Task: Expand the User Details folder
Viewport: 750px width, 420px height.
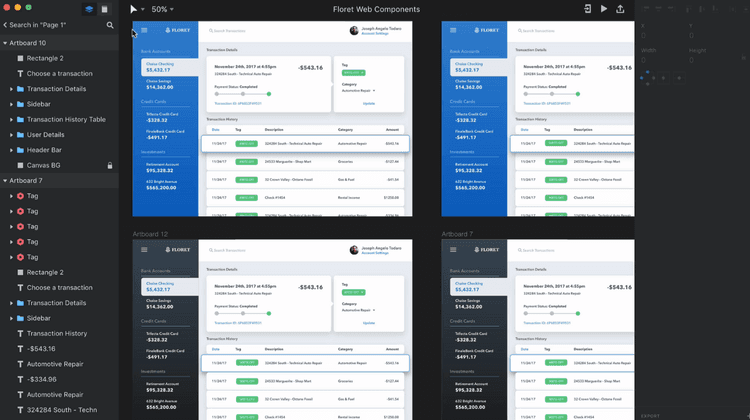Action: click(x=11, y=134)
